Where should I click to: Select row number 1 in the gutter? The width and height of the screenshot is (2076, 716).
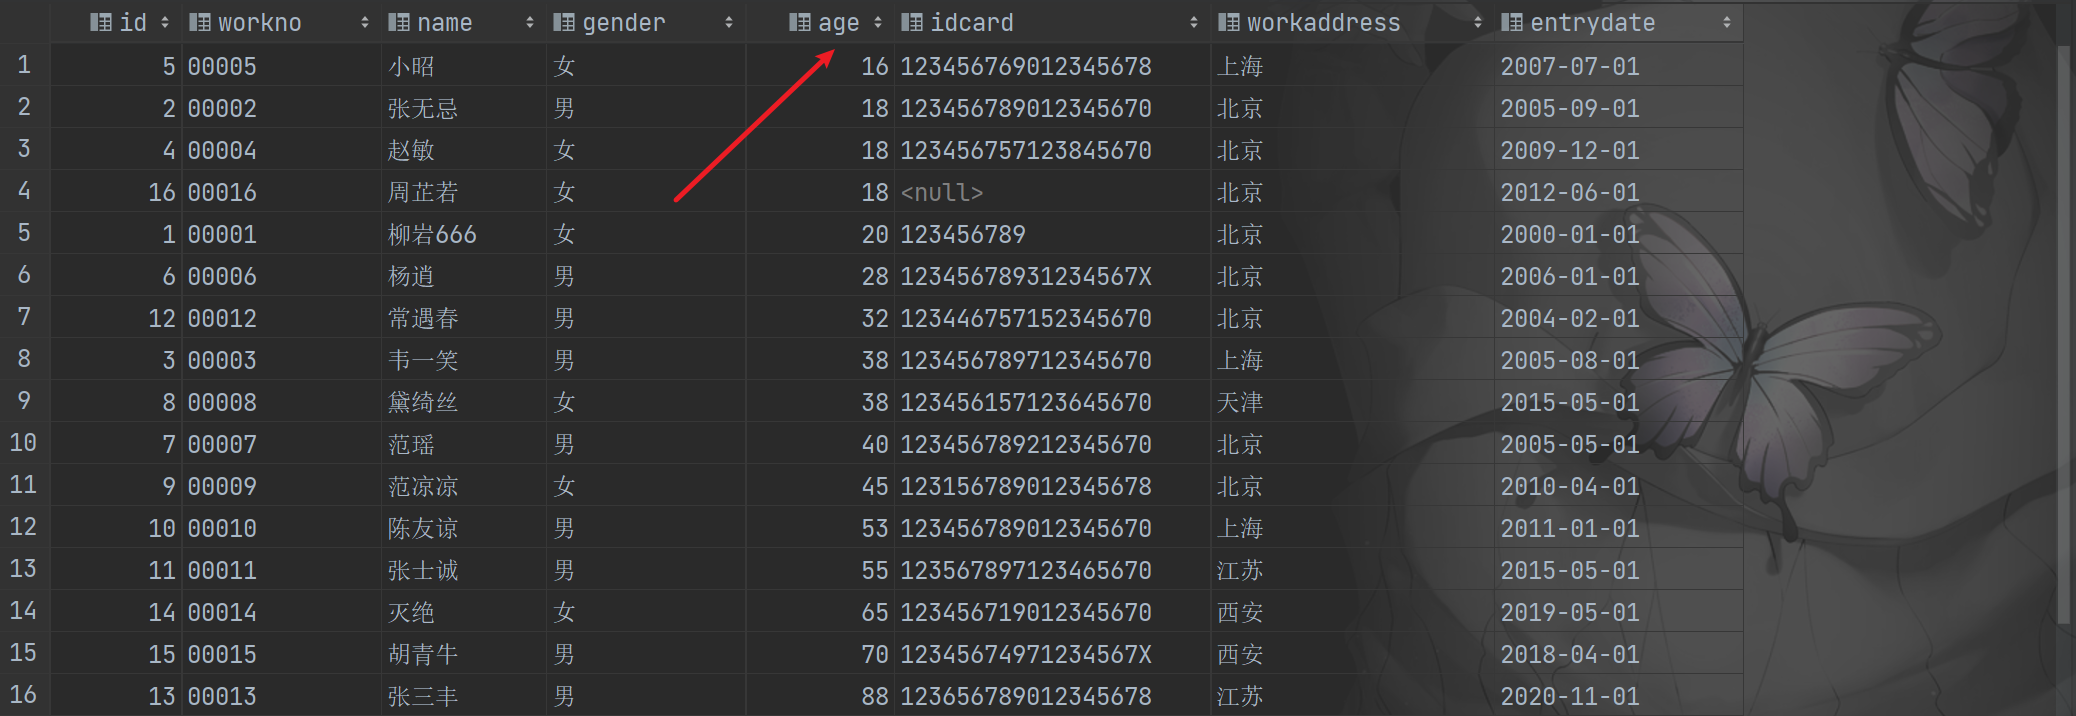[x=24, y=65]
